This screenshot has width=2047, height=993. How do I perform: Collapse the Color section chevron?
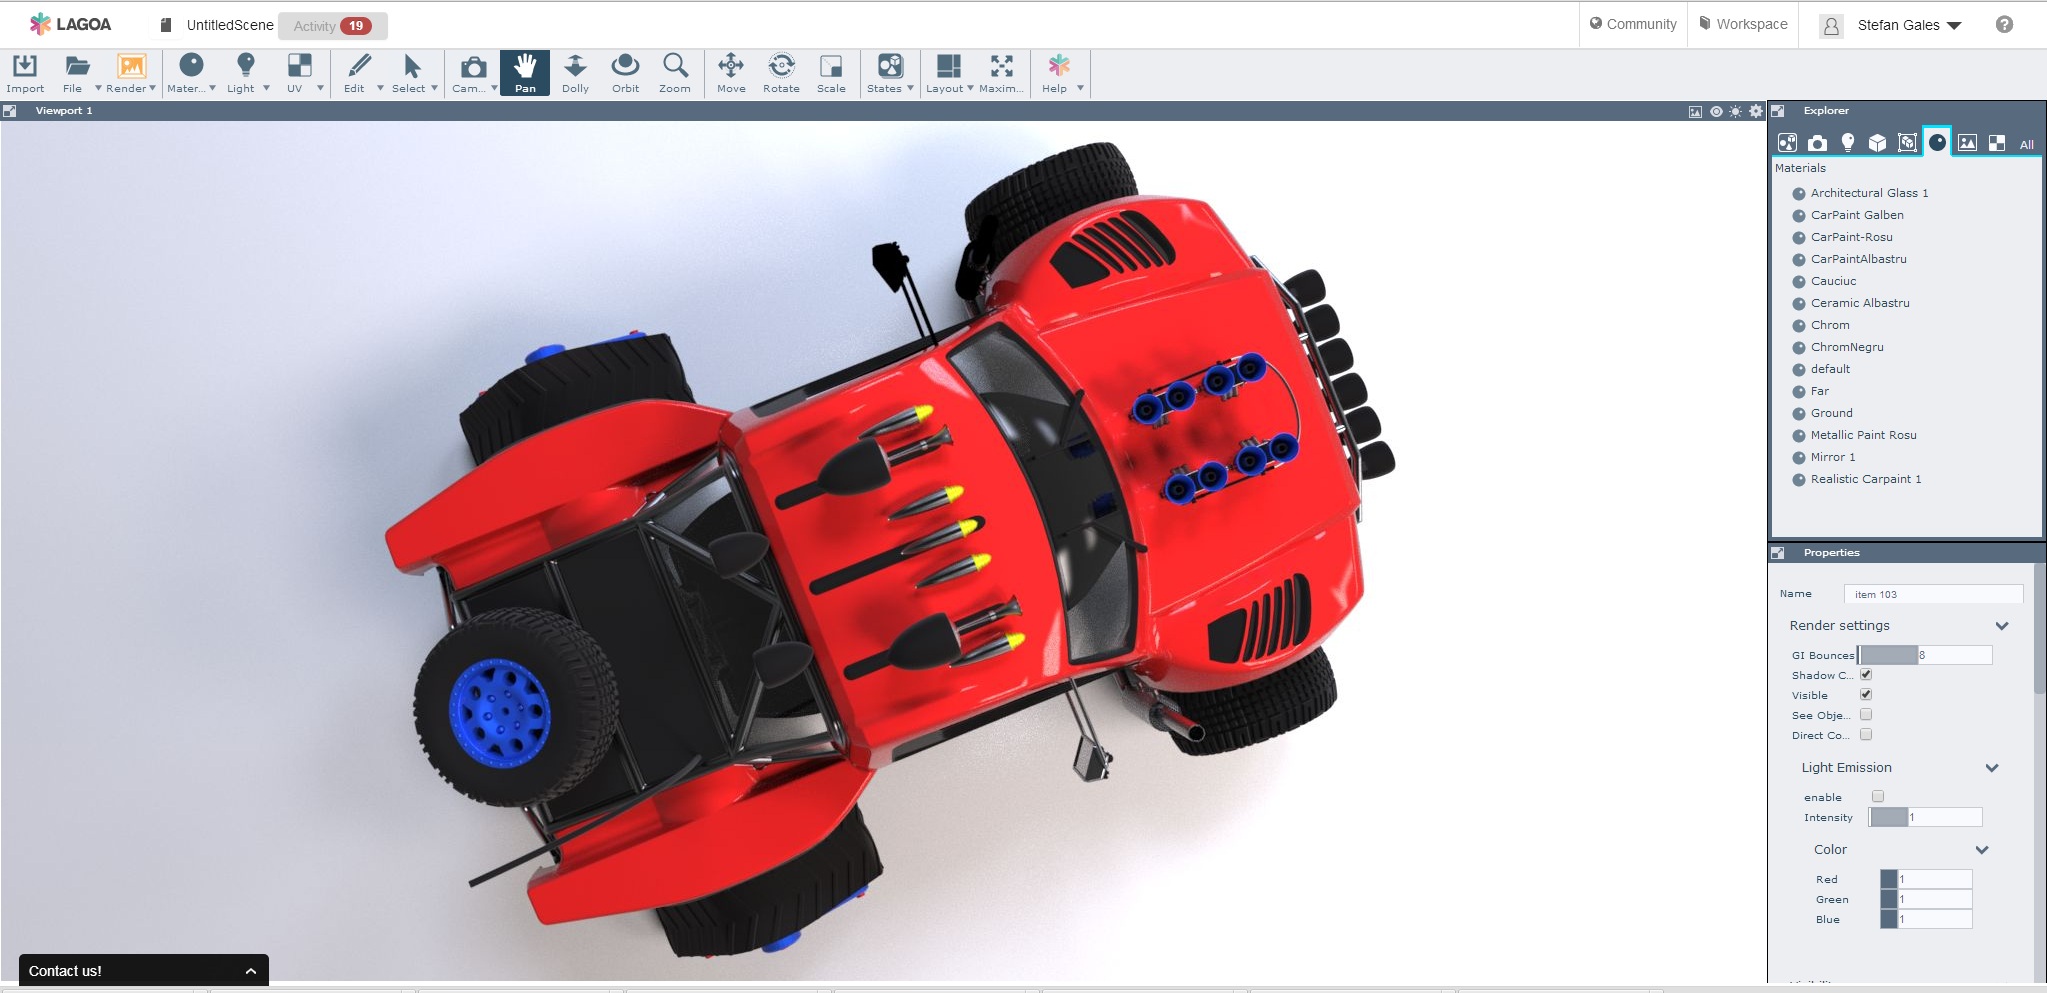[x=1982, y=850]
